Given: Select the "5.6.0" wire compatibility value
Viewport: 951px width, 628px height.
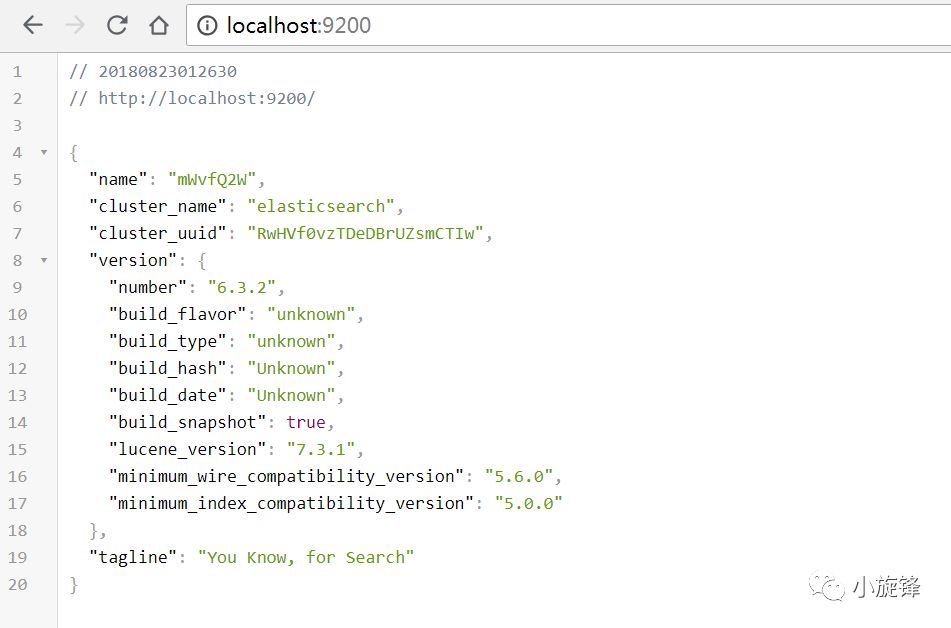Looking at the screenshot, I should click(x=519, y=476).
